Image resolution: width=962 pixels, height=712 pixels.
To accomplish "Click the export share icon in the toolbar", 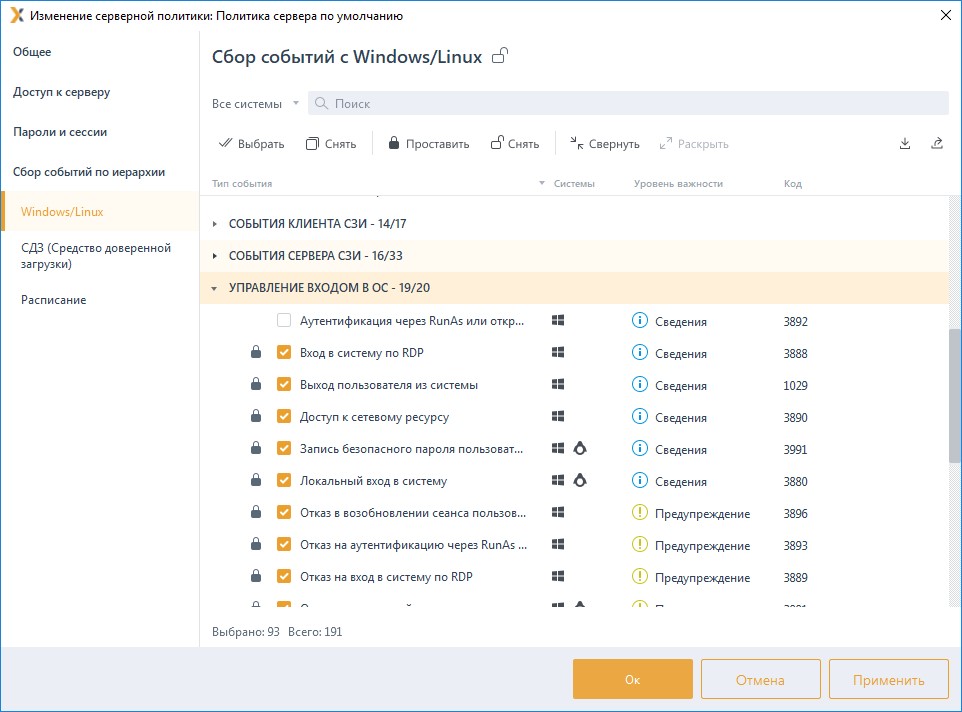I will tap(937, 143).
